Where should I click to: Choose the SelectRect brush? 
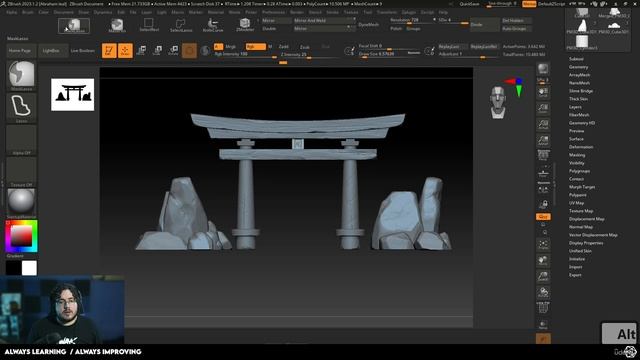click(149, 25)
